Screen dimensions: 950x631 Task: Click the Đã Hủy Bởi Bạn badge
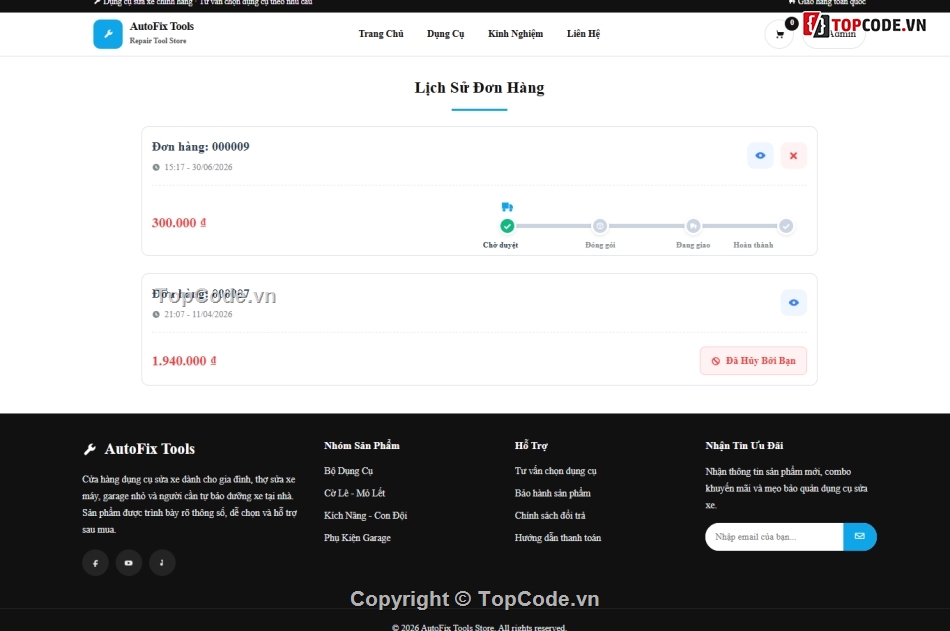pos(754,361)
